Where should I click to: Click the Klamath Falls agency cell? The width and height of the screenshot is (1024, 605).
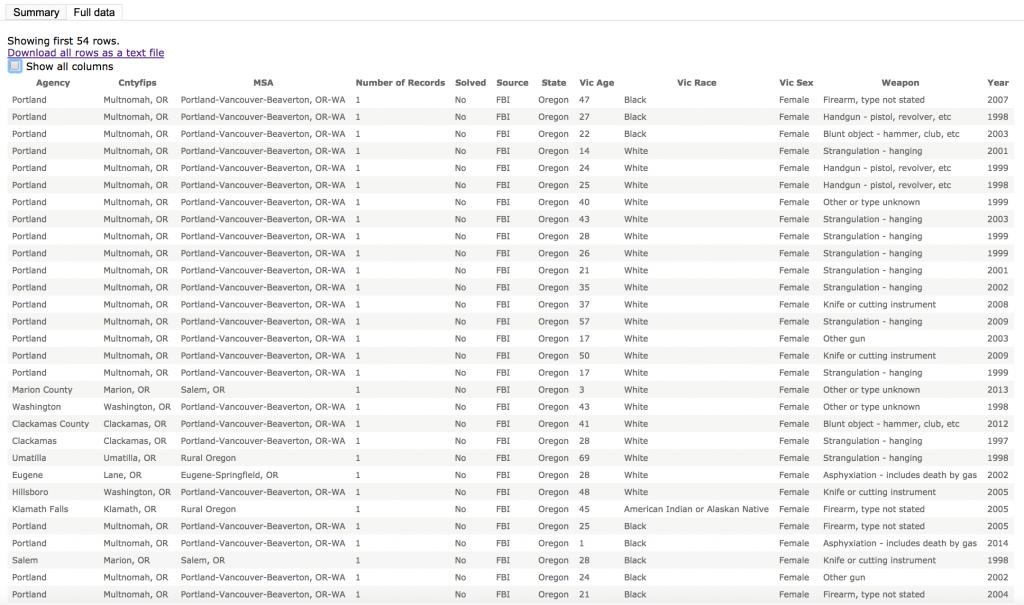pyautogui.click(x=39, y=509)
